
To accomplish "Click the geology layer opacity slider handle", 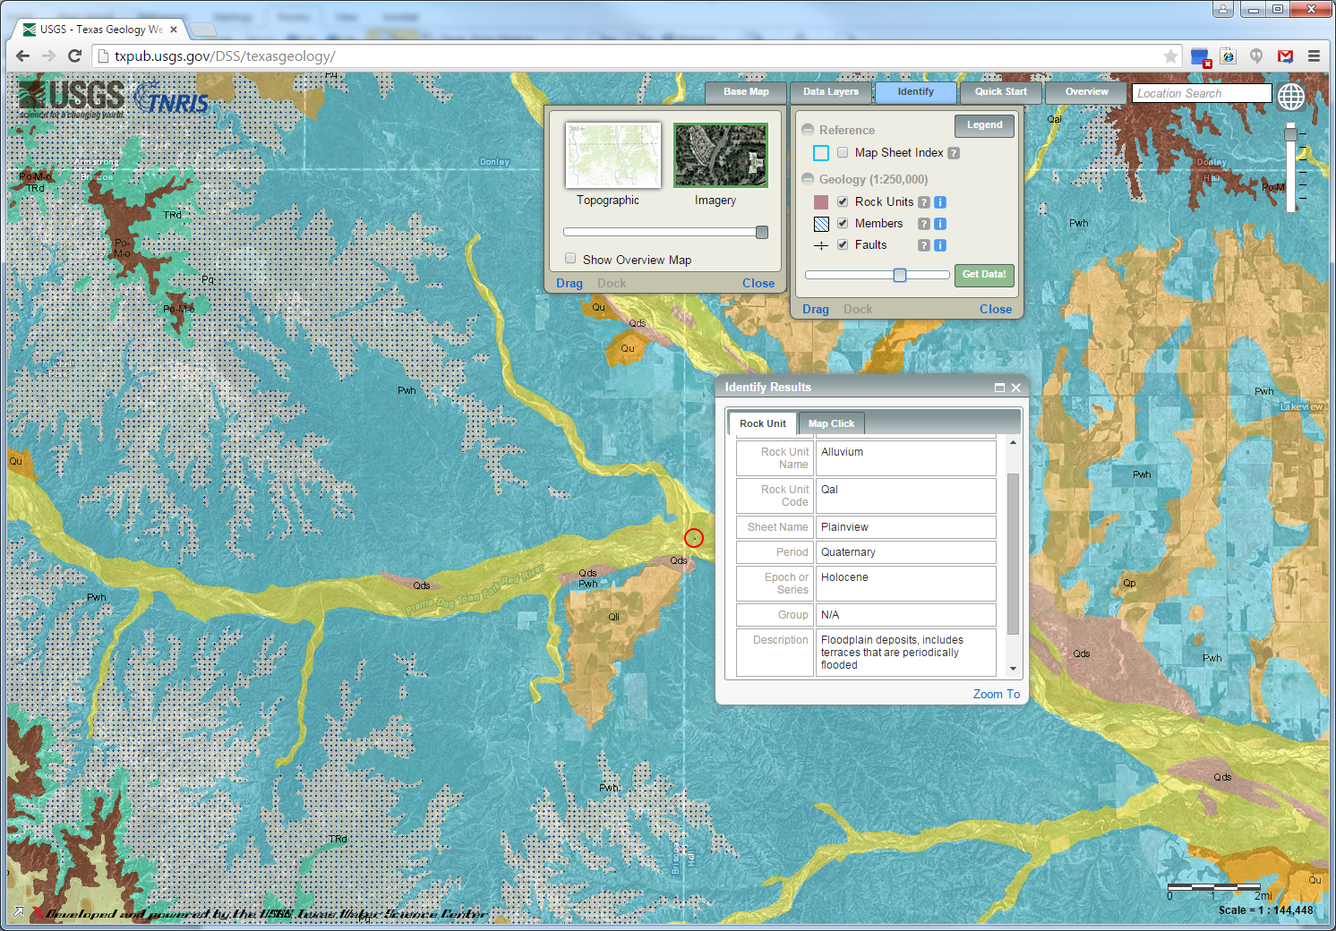I will pyautogui.click(x=900, y=275).
